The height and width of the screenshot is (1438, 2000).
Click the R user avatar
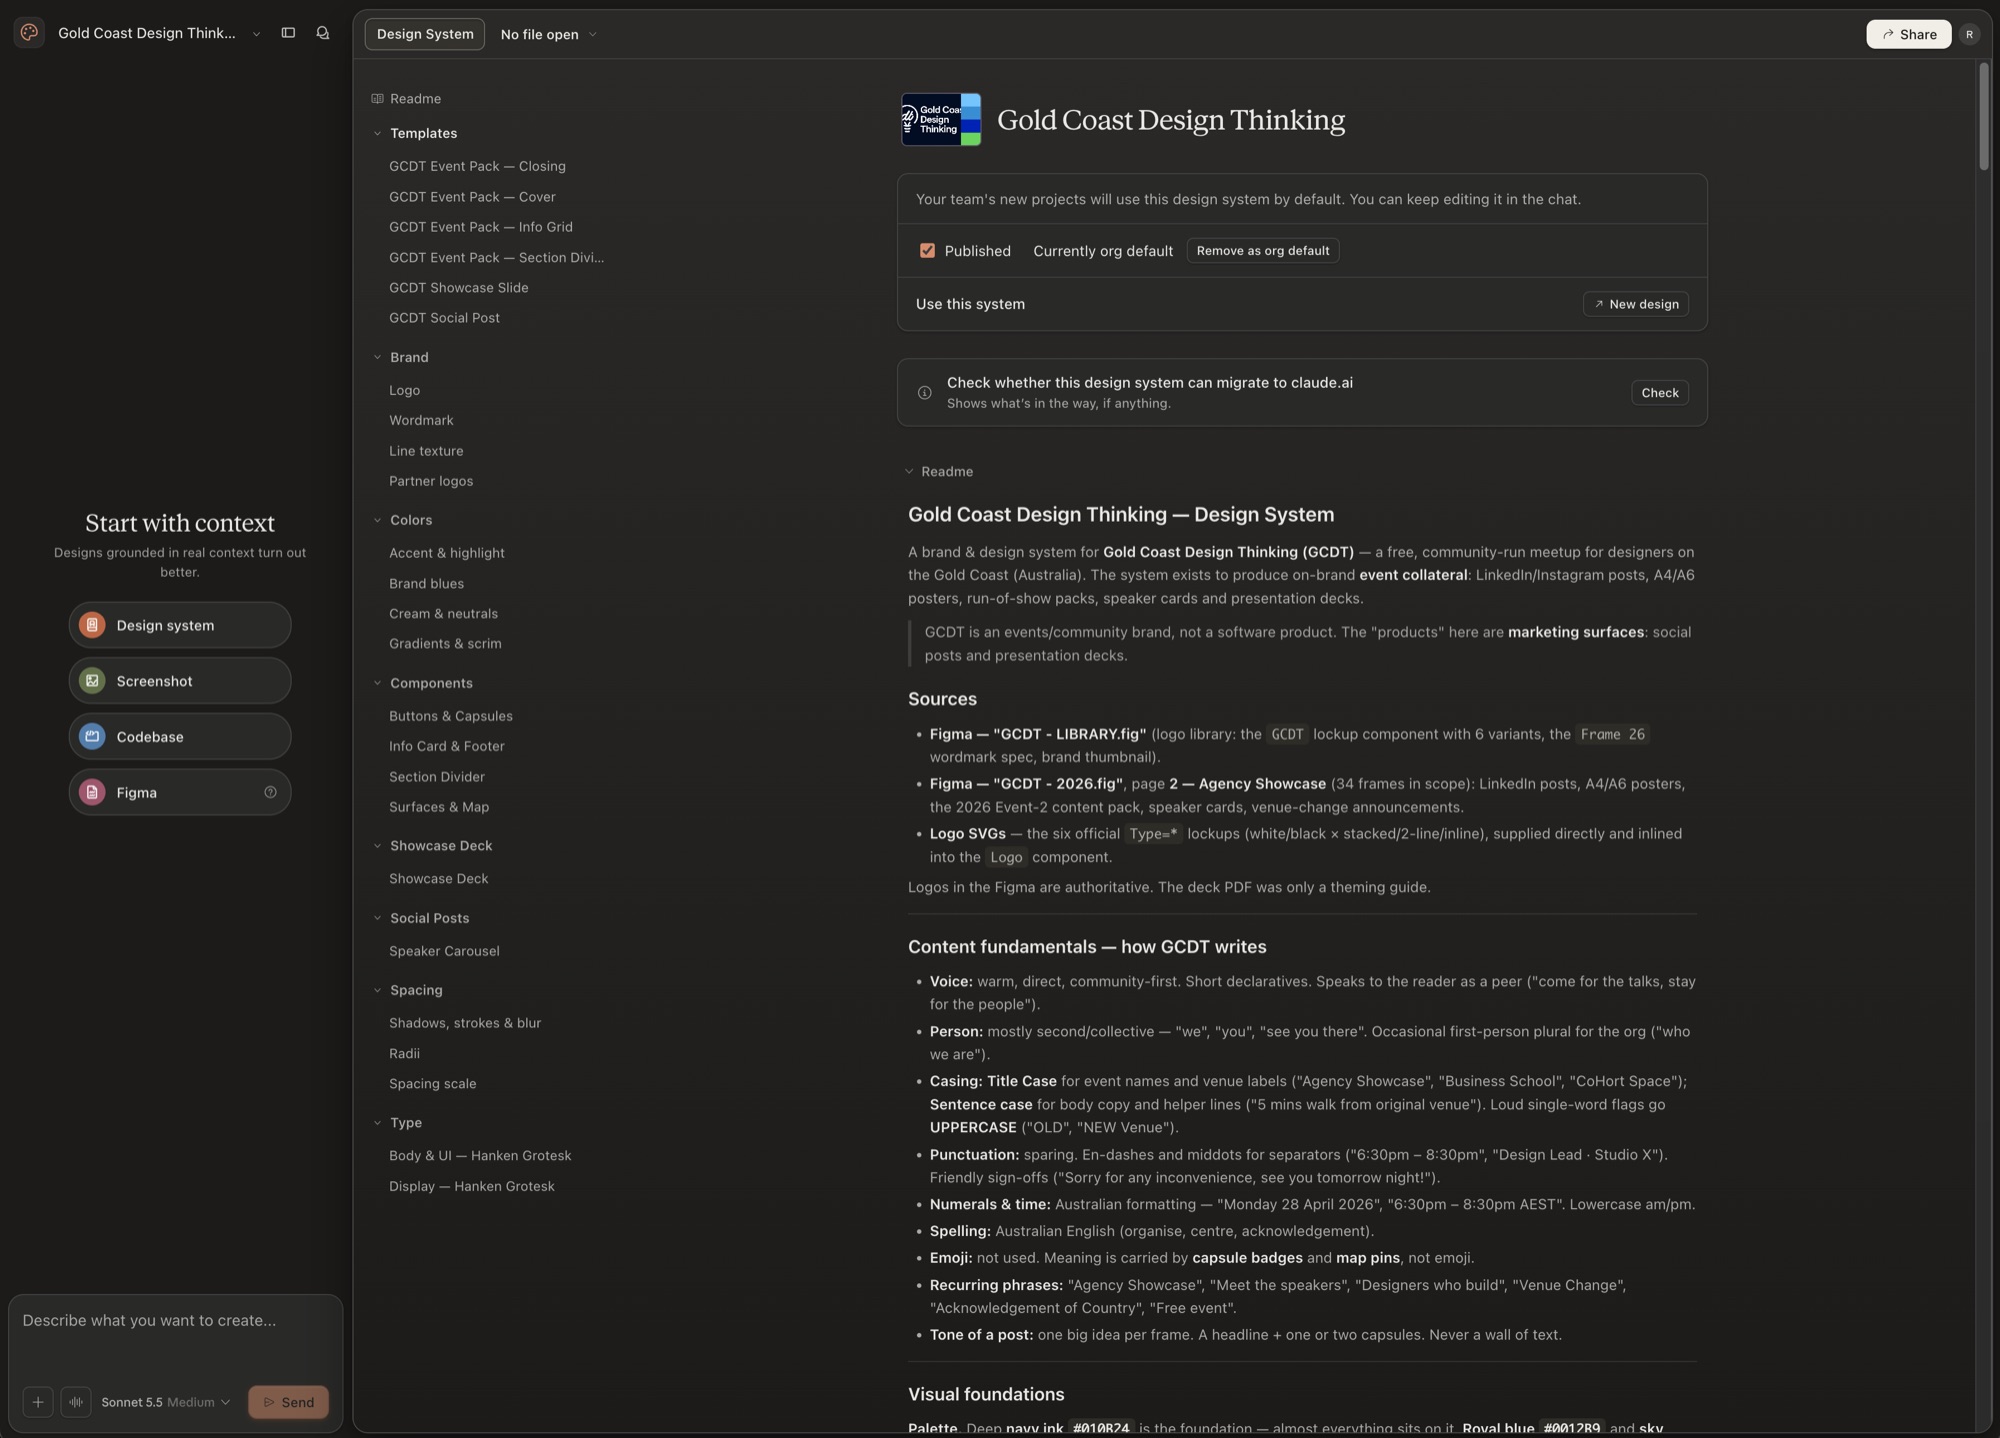(1969, 34)
